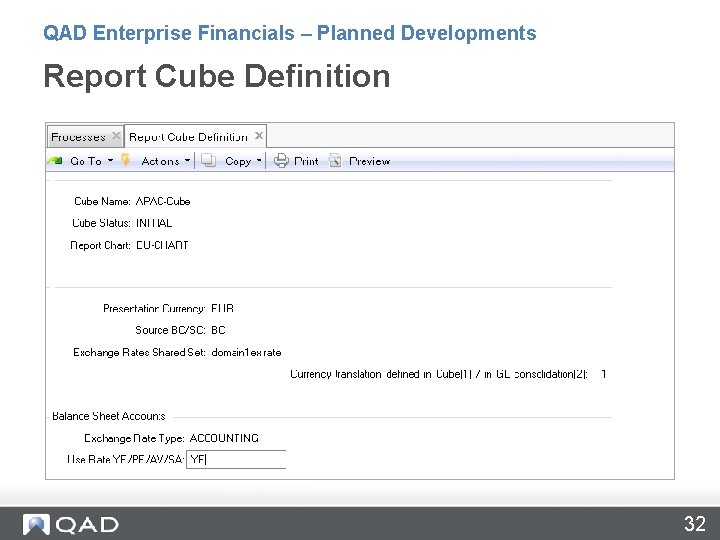
Task: Click the Balance Sheet Accounts section heading
Action: [x=109, y=416]
